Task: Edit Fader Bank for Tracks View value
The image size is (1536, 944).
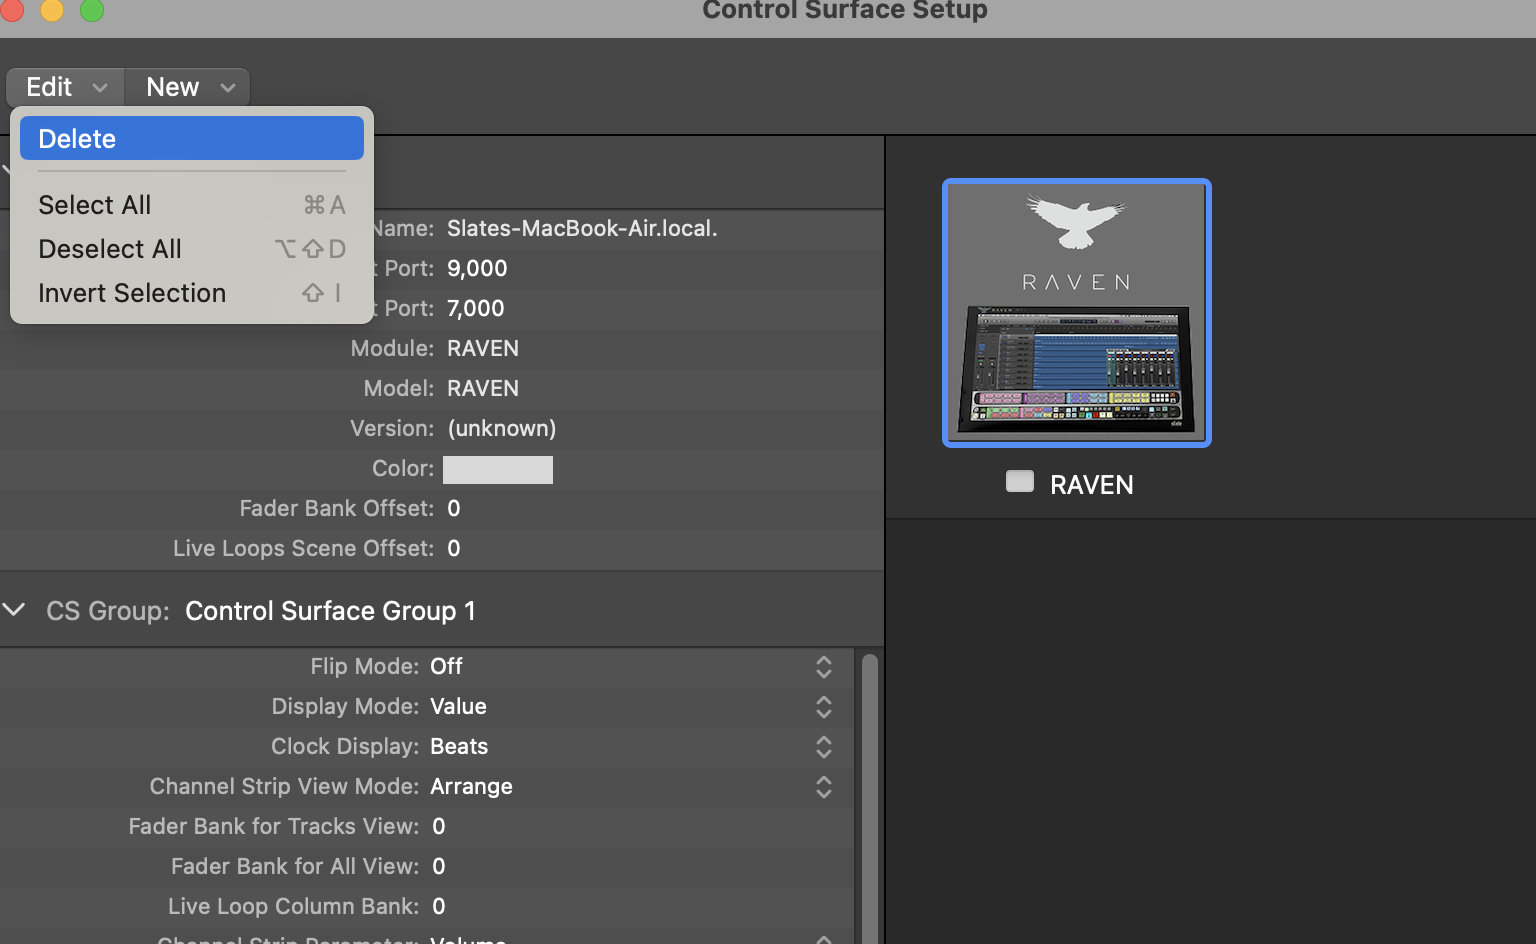Action: tap(439, 827)
